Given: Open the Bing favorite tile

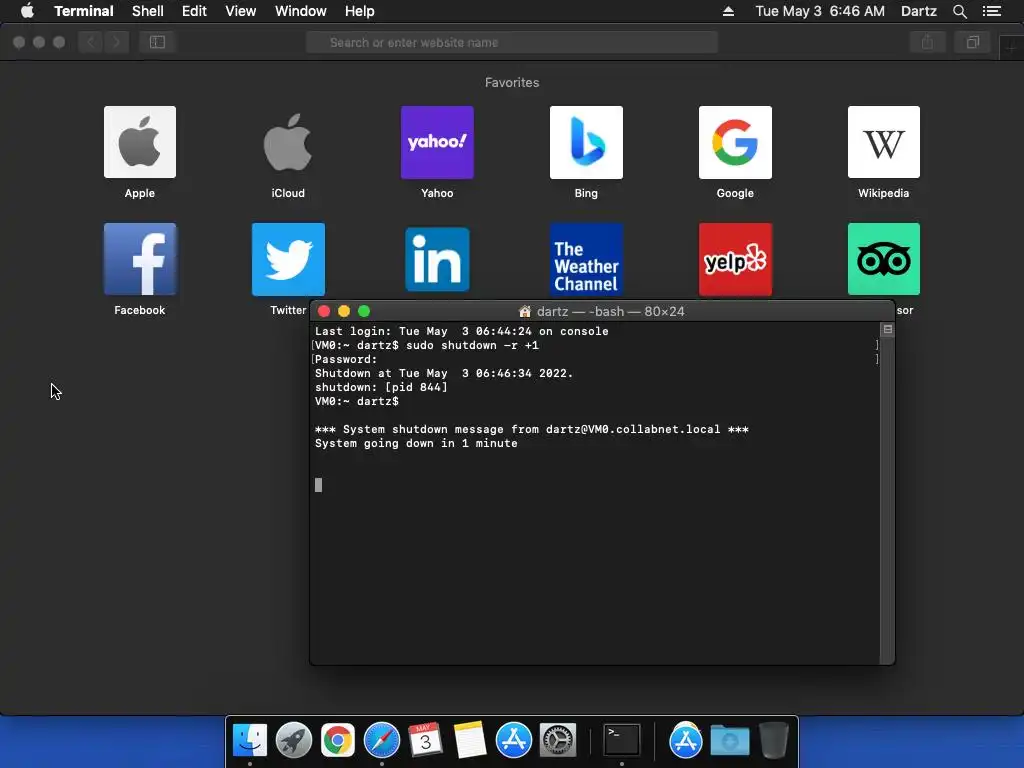Looking at the screenshot, I should 586,142.
